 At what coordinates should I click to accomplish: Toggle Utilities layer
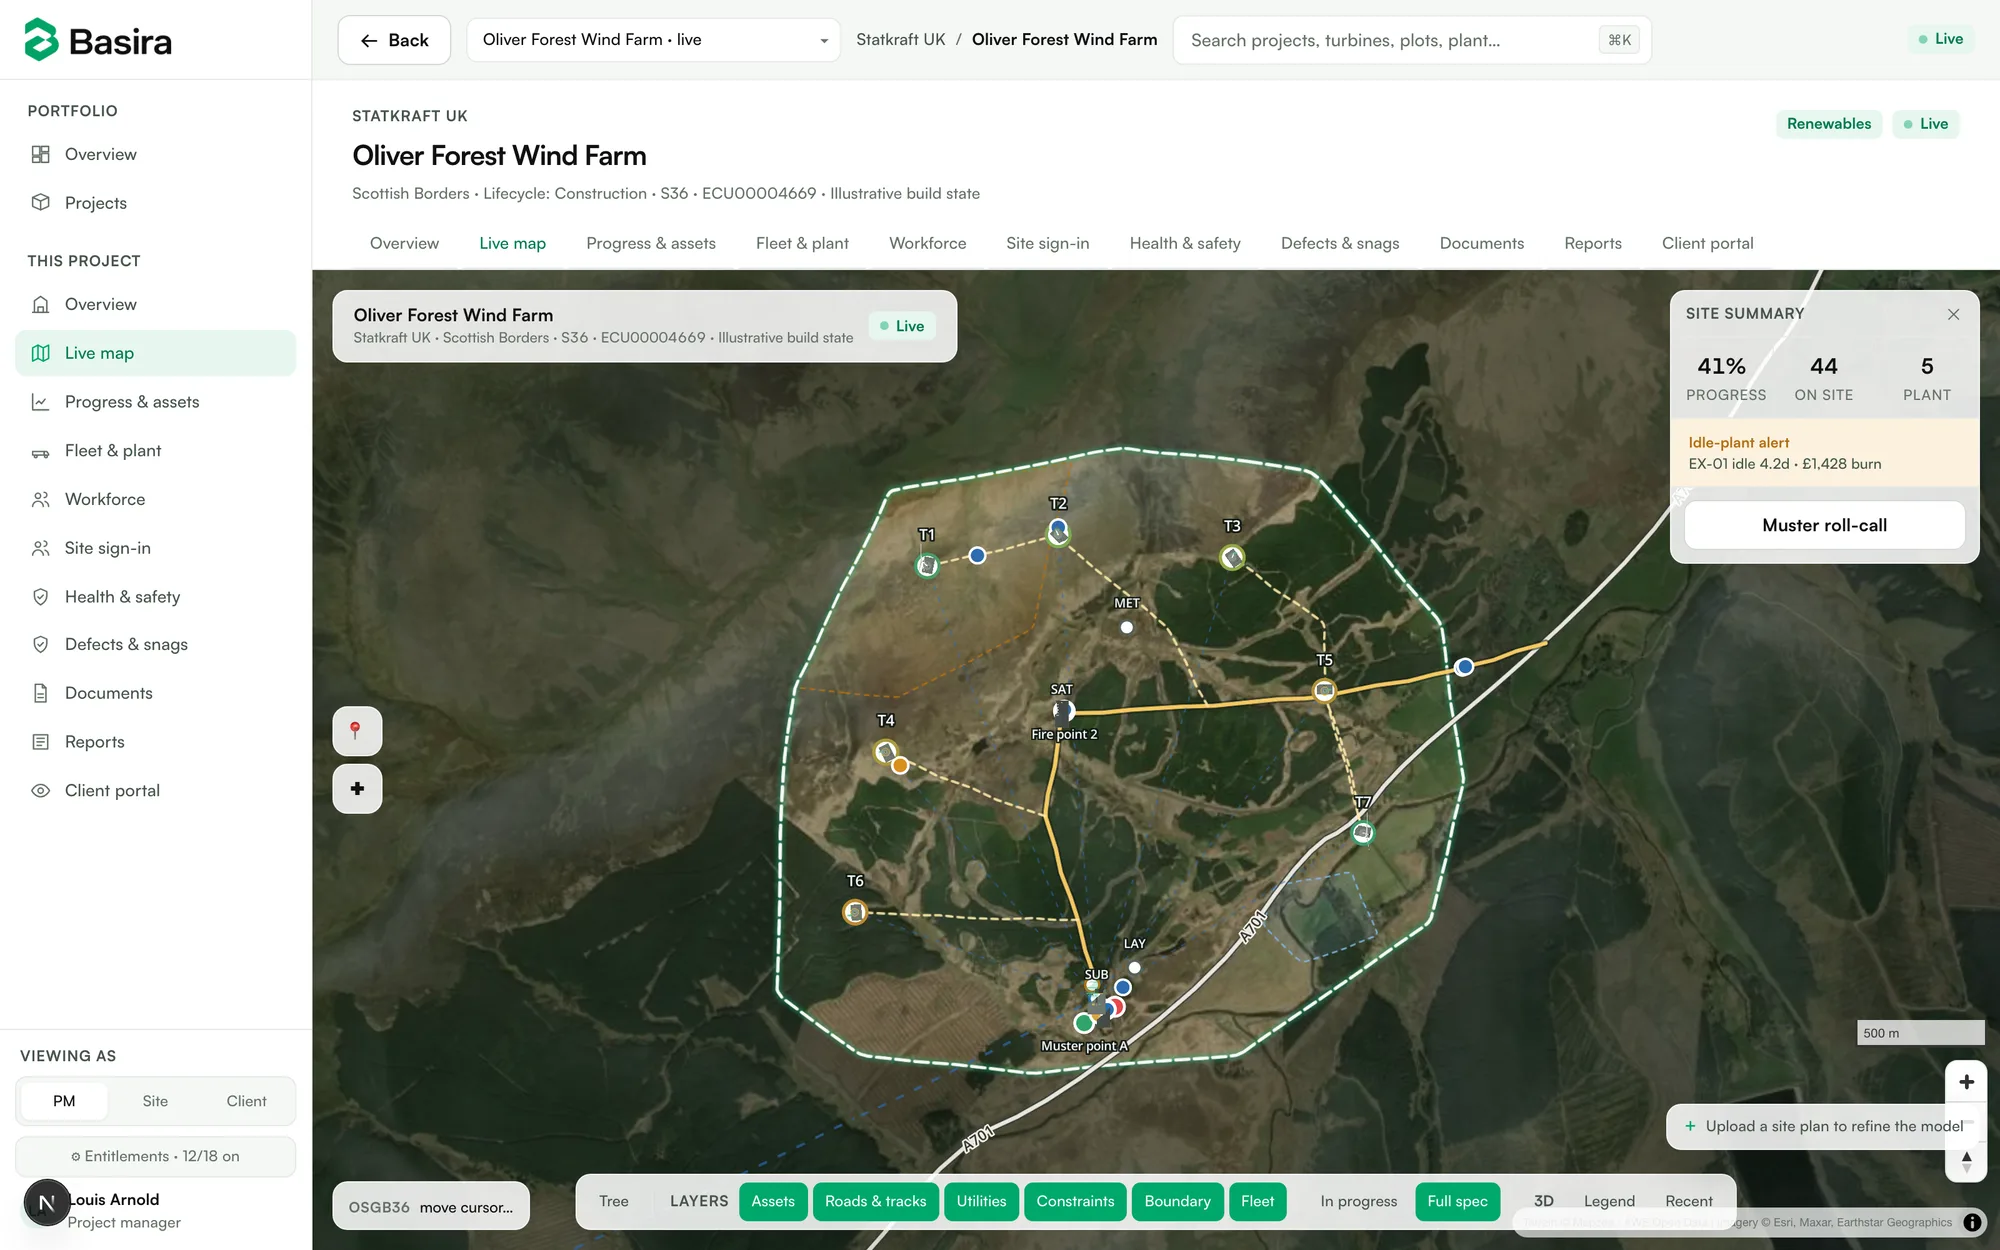981,1201
